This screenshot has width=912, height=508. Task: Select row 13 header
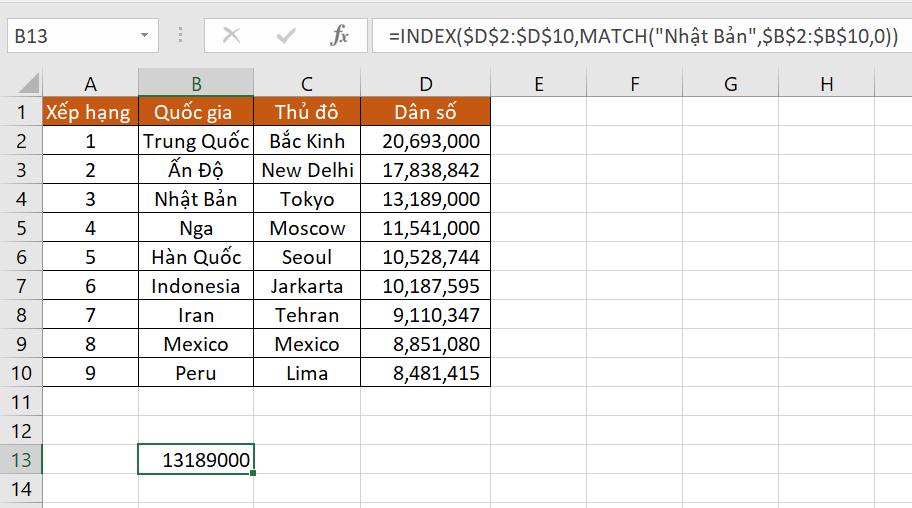point(21,460)
